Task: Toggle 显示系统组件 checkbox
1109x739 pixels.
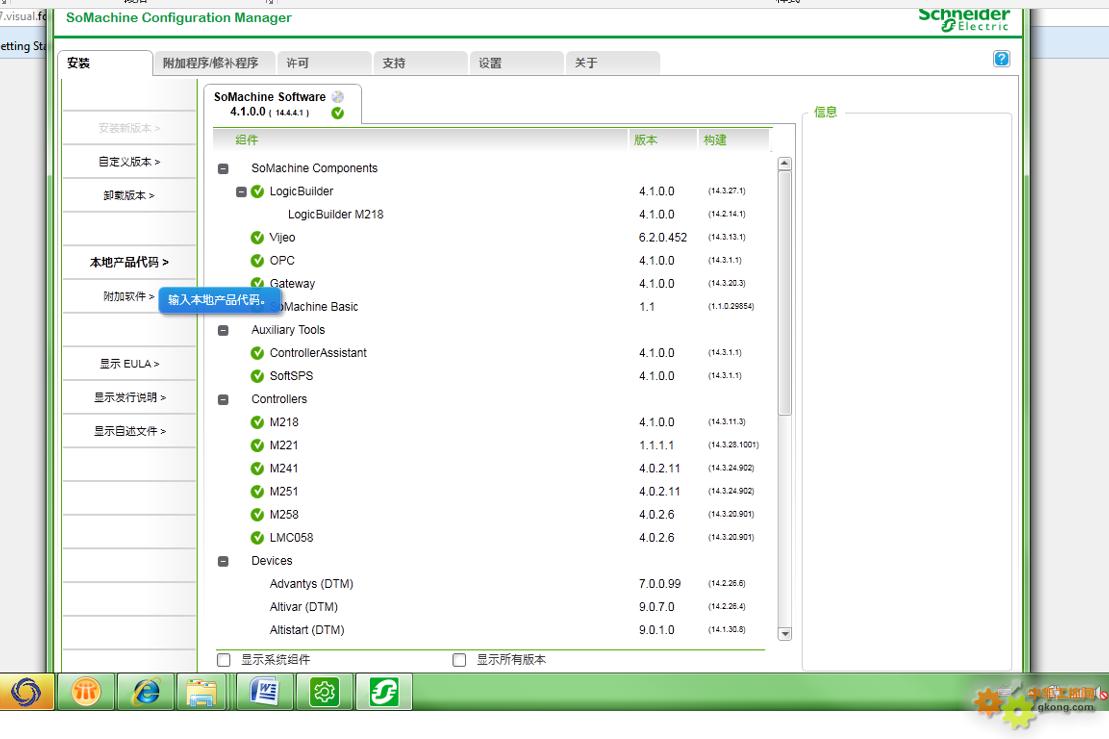Action: (224, 660)
